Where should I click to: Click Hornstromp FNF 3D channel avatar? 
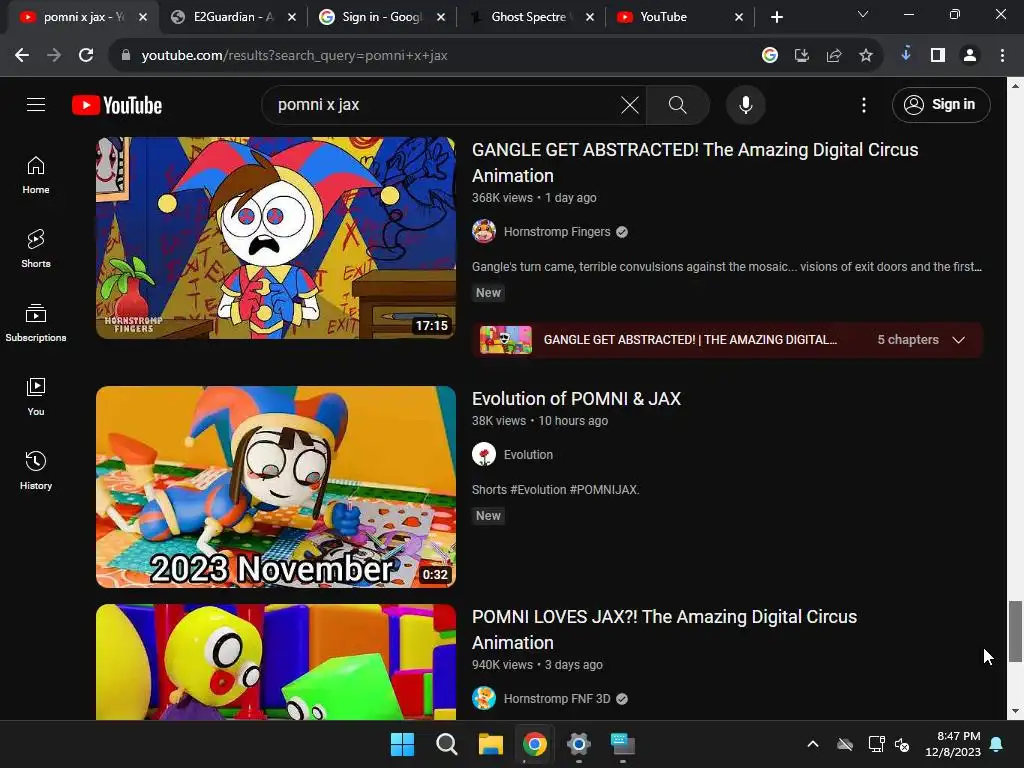[484, 698]
